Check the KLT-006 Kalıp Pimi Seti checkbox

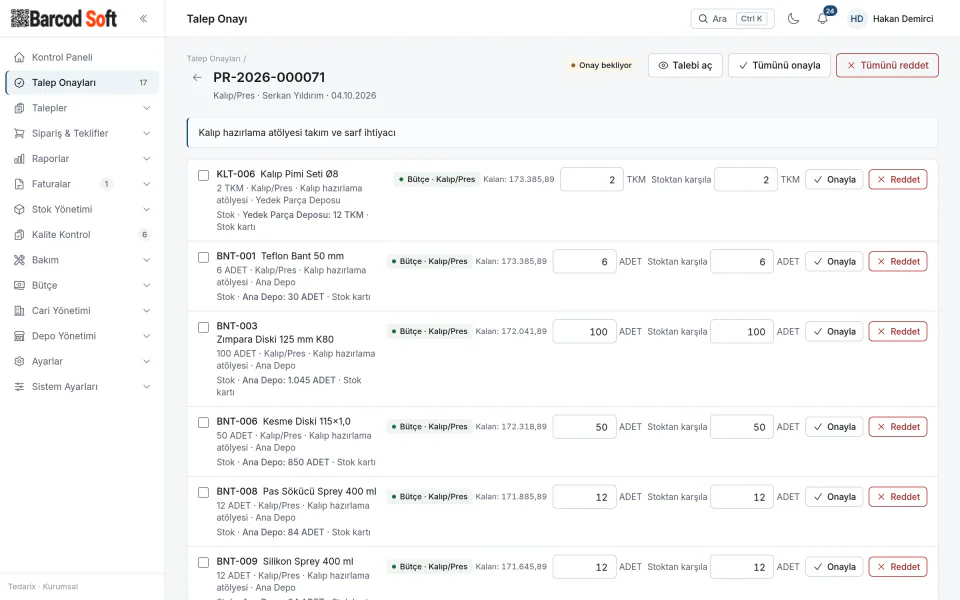pos(203,176)
